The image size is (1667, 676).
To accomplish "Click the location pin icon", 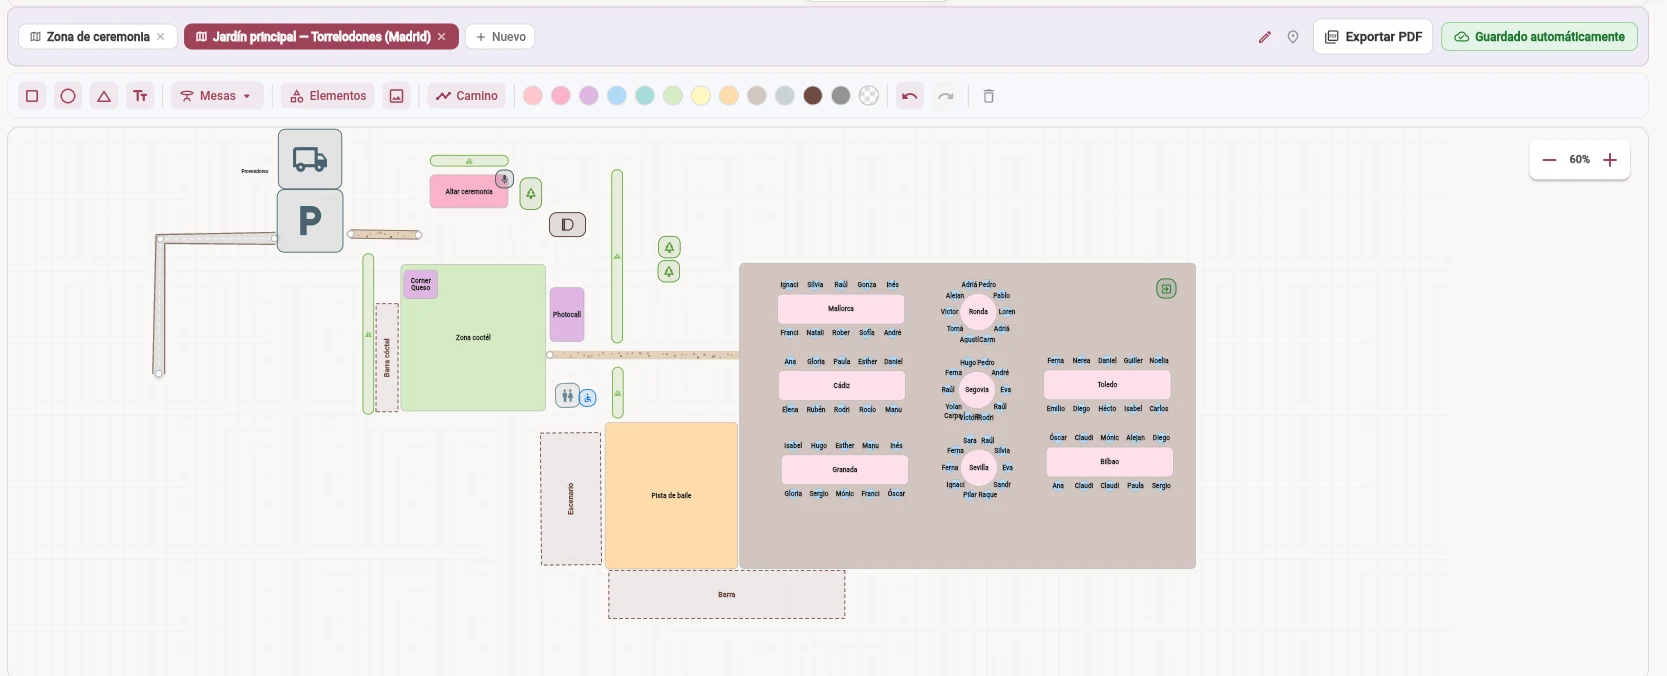I will (x=1293, y=37).
